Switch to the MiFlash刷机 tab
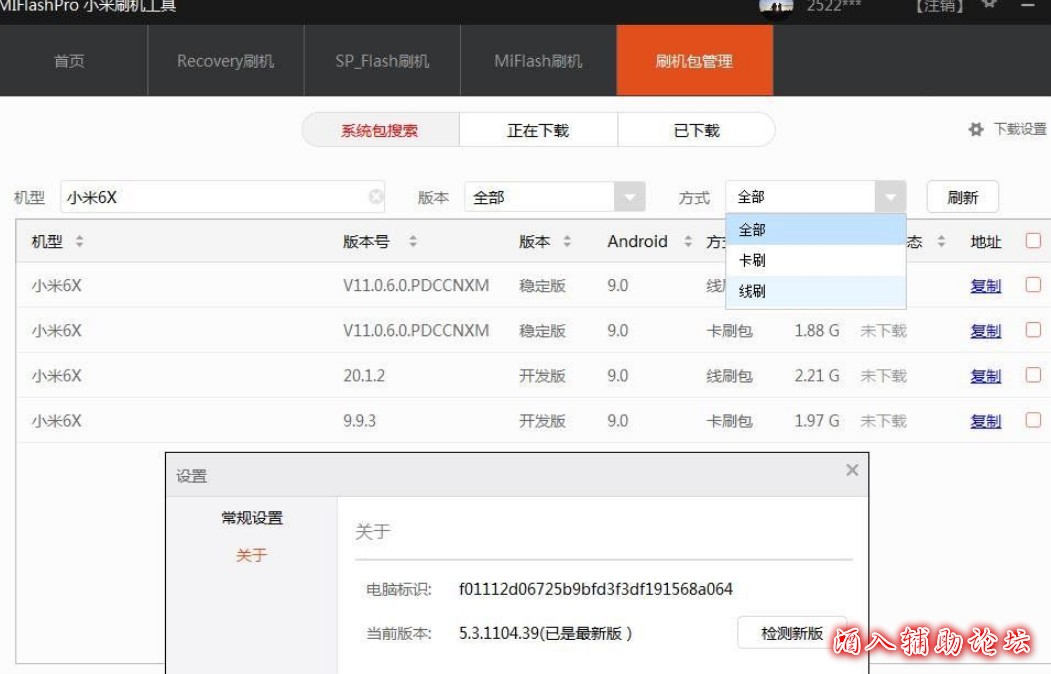Viewport: 1051px width, 674px height. pos(538,61)
